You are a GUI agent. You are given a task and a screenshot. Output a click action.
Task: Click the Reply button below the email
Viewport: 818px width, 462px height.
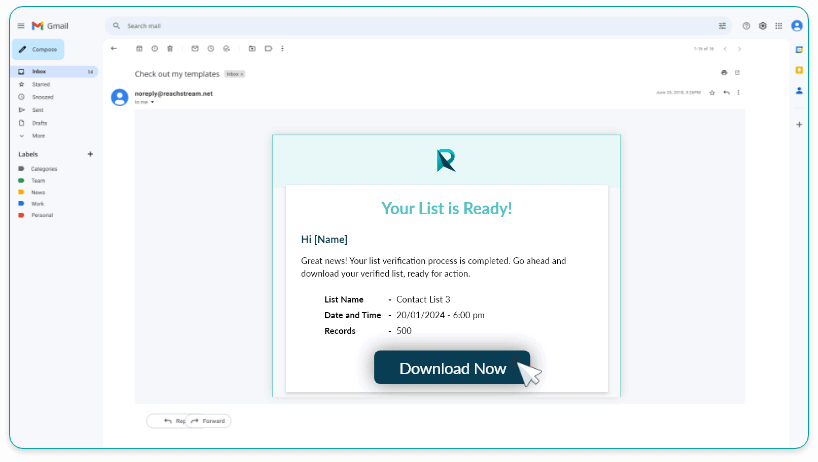[167, 421]
